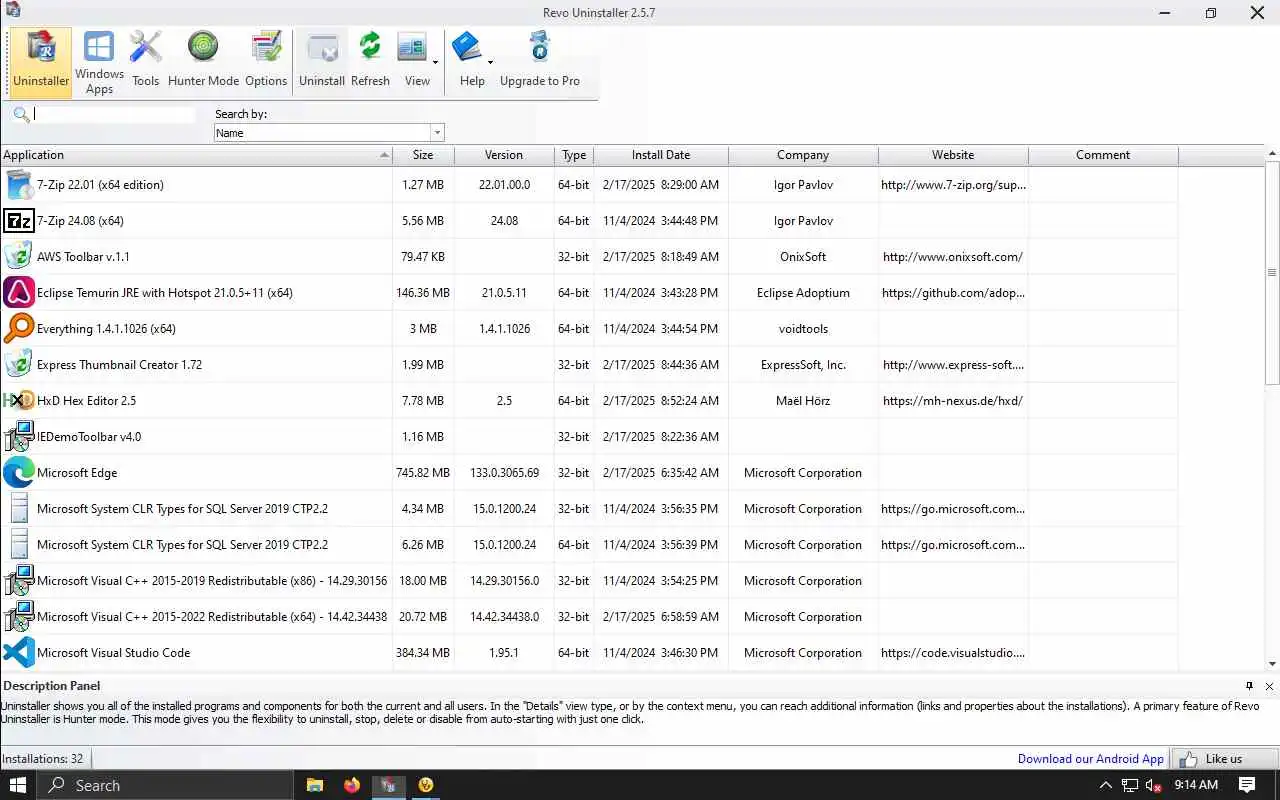Open the Uninstaller toolbar section
This screenshot has width=1280, height=800.
41,62
